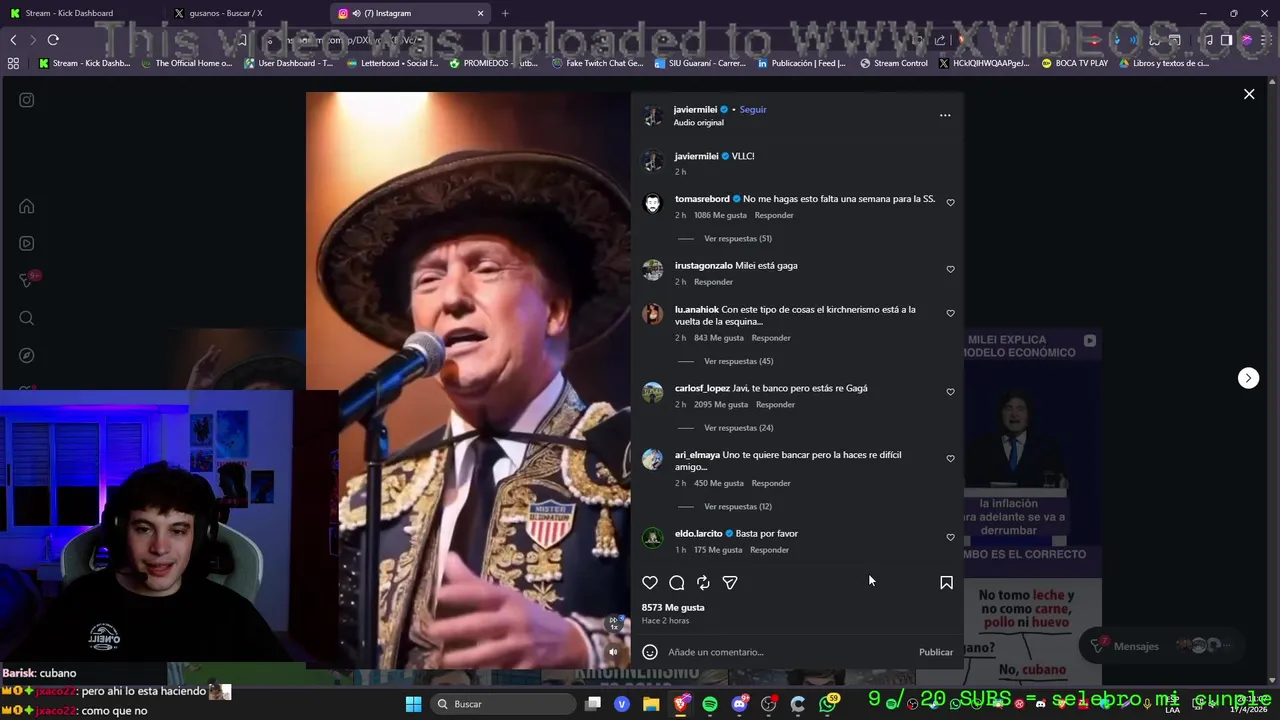Viewport: 1280px width, 720px height.
Task: Like tomasrebord's comment
Action: click(x=950, y=203)
